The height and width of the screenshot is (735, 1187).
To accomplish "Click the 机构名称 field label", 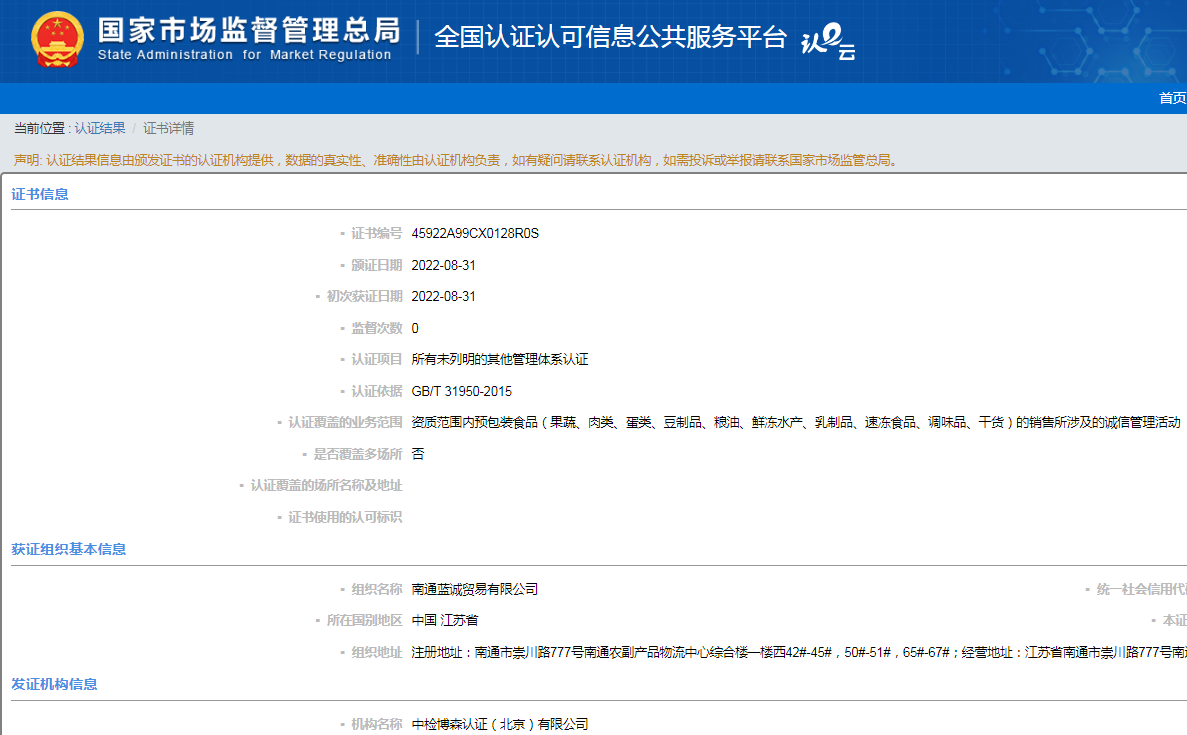I will tap(376, 724).
